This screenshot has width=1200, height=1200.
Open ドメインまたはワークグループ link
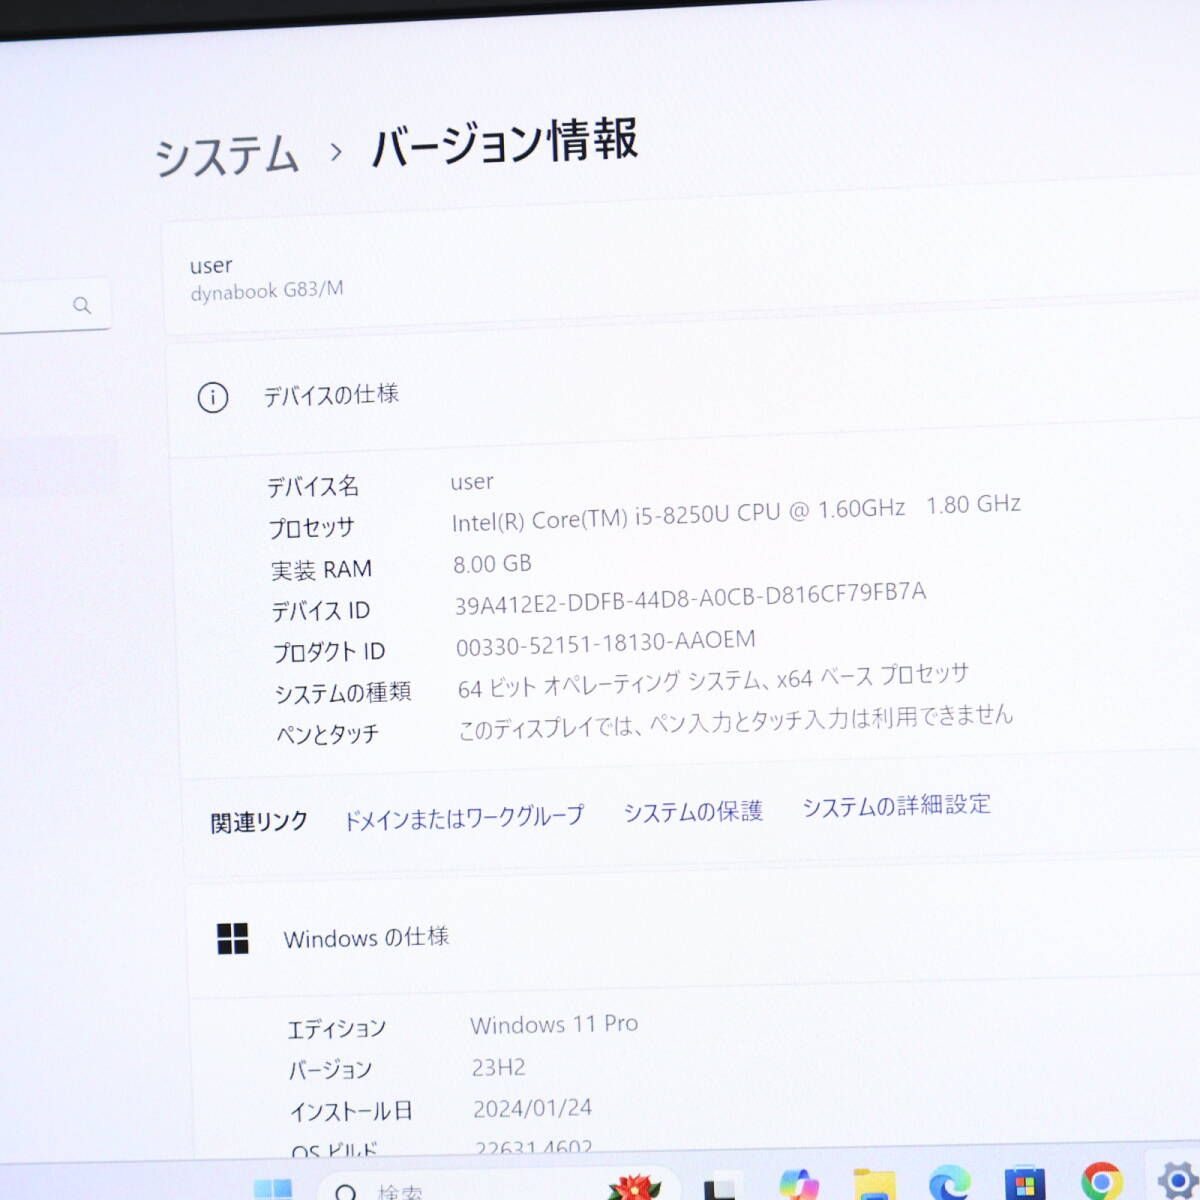463,818
